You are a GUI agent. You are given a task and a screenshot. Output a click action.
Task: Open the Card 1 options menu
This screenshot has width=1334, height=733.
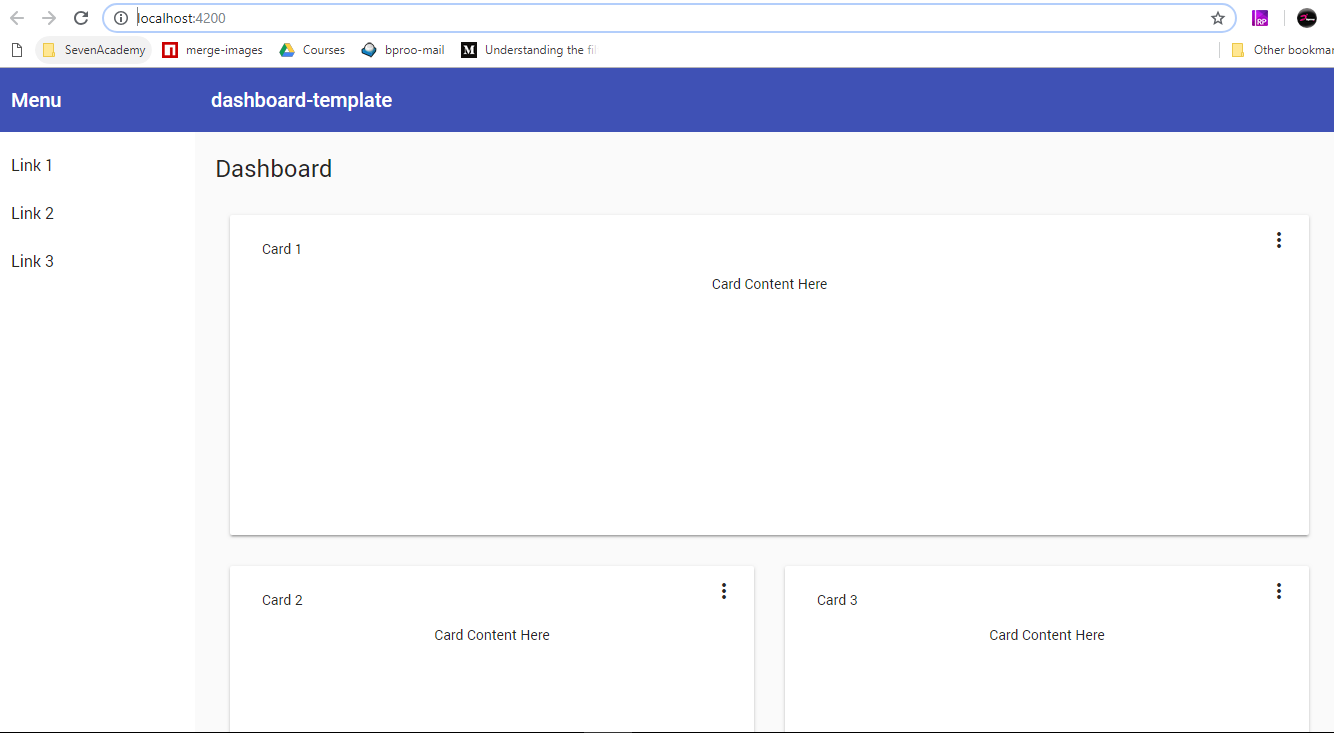point(1278,240)
